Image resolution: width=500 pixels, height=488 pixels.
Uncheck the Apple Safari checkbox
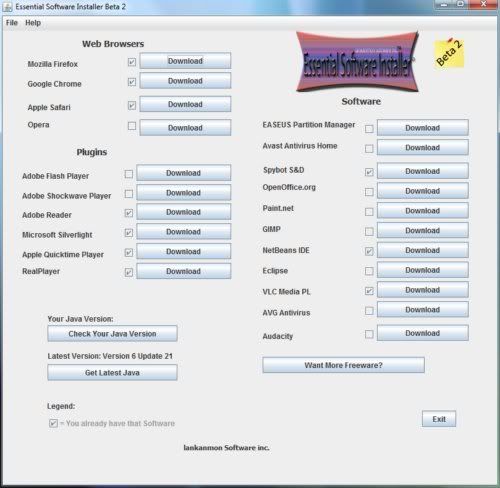[x=132, y=105]
